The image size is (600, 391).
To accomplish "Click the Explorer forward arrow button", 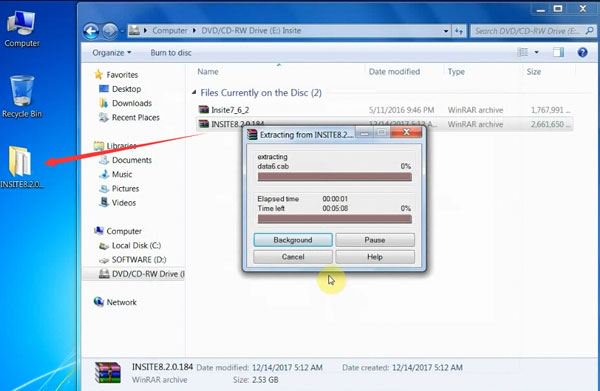I will 110,31.
